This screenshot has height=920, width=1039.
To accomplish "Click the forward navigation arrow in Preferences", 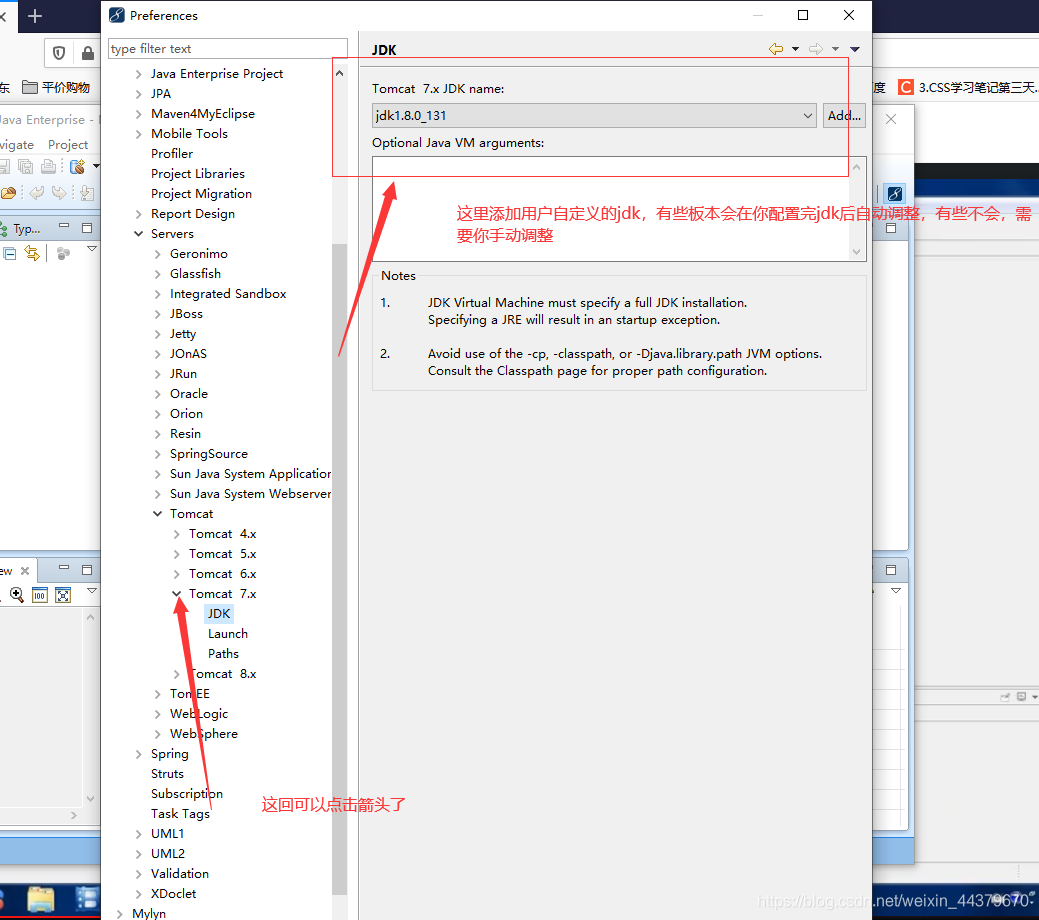I will pyautogui.click(x=816, y=49).
